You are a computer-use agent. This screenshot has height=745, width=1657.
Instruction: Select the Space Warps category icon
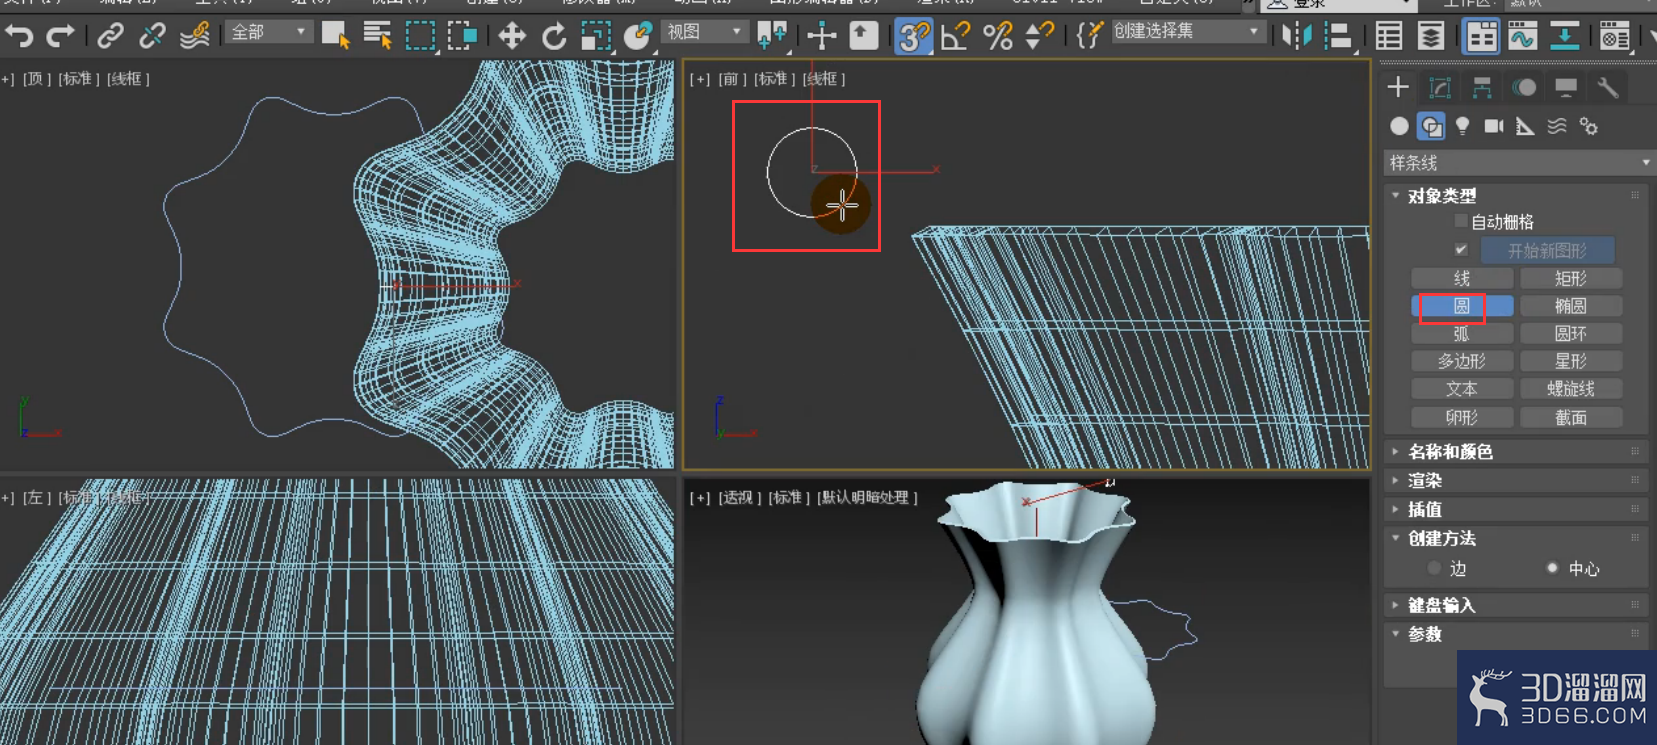[1557, 126]
